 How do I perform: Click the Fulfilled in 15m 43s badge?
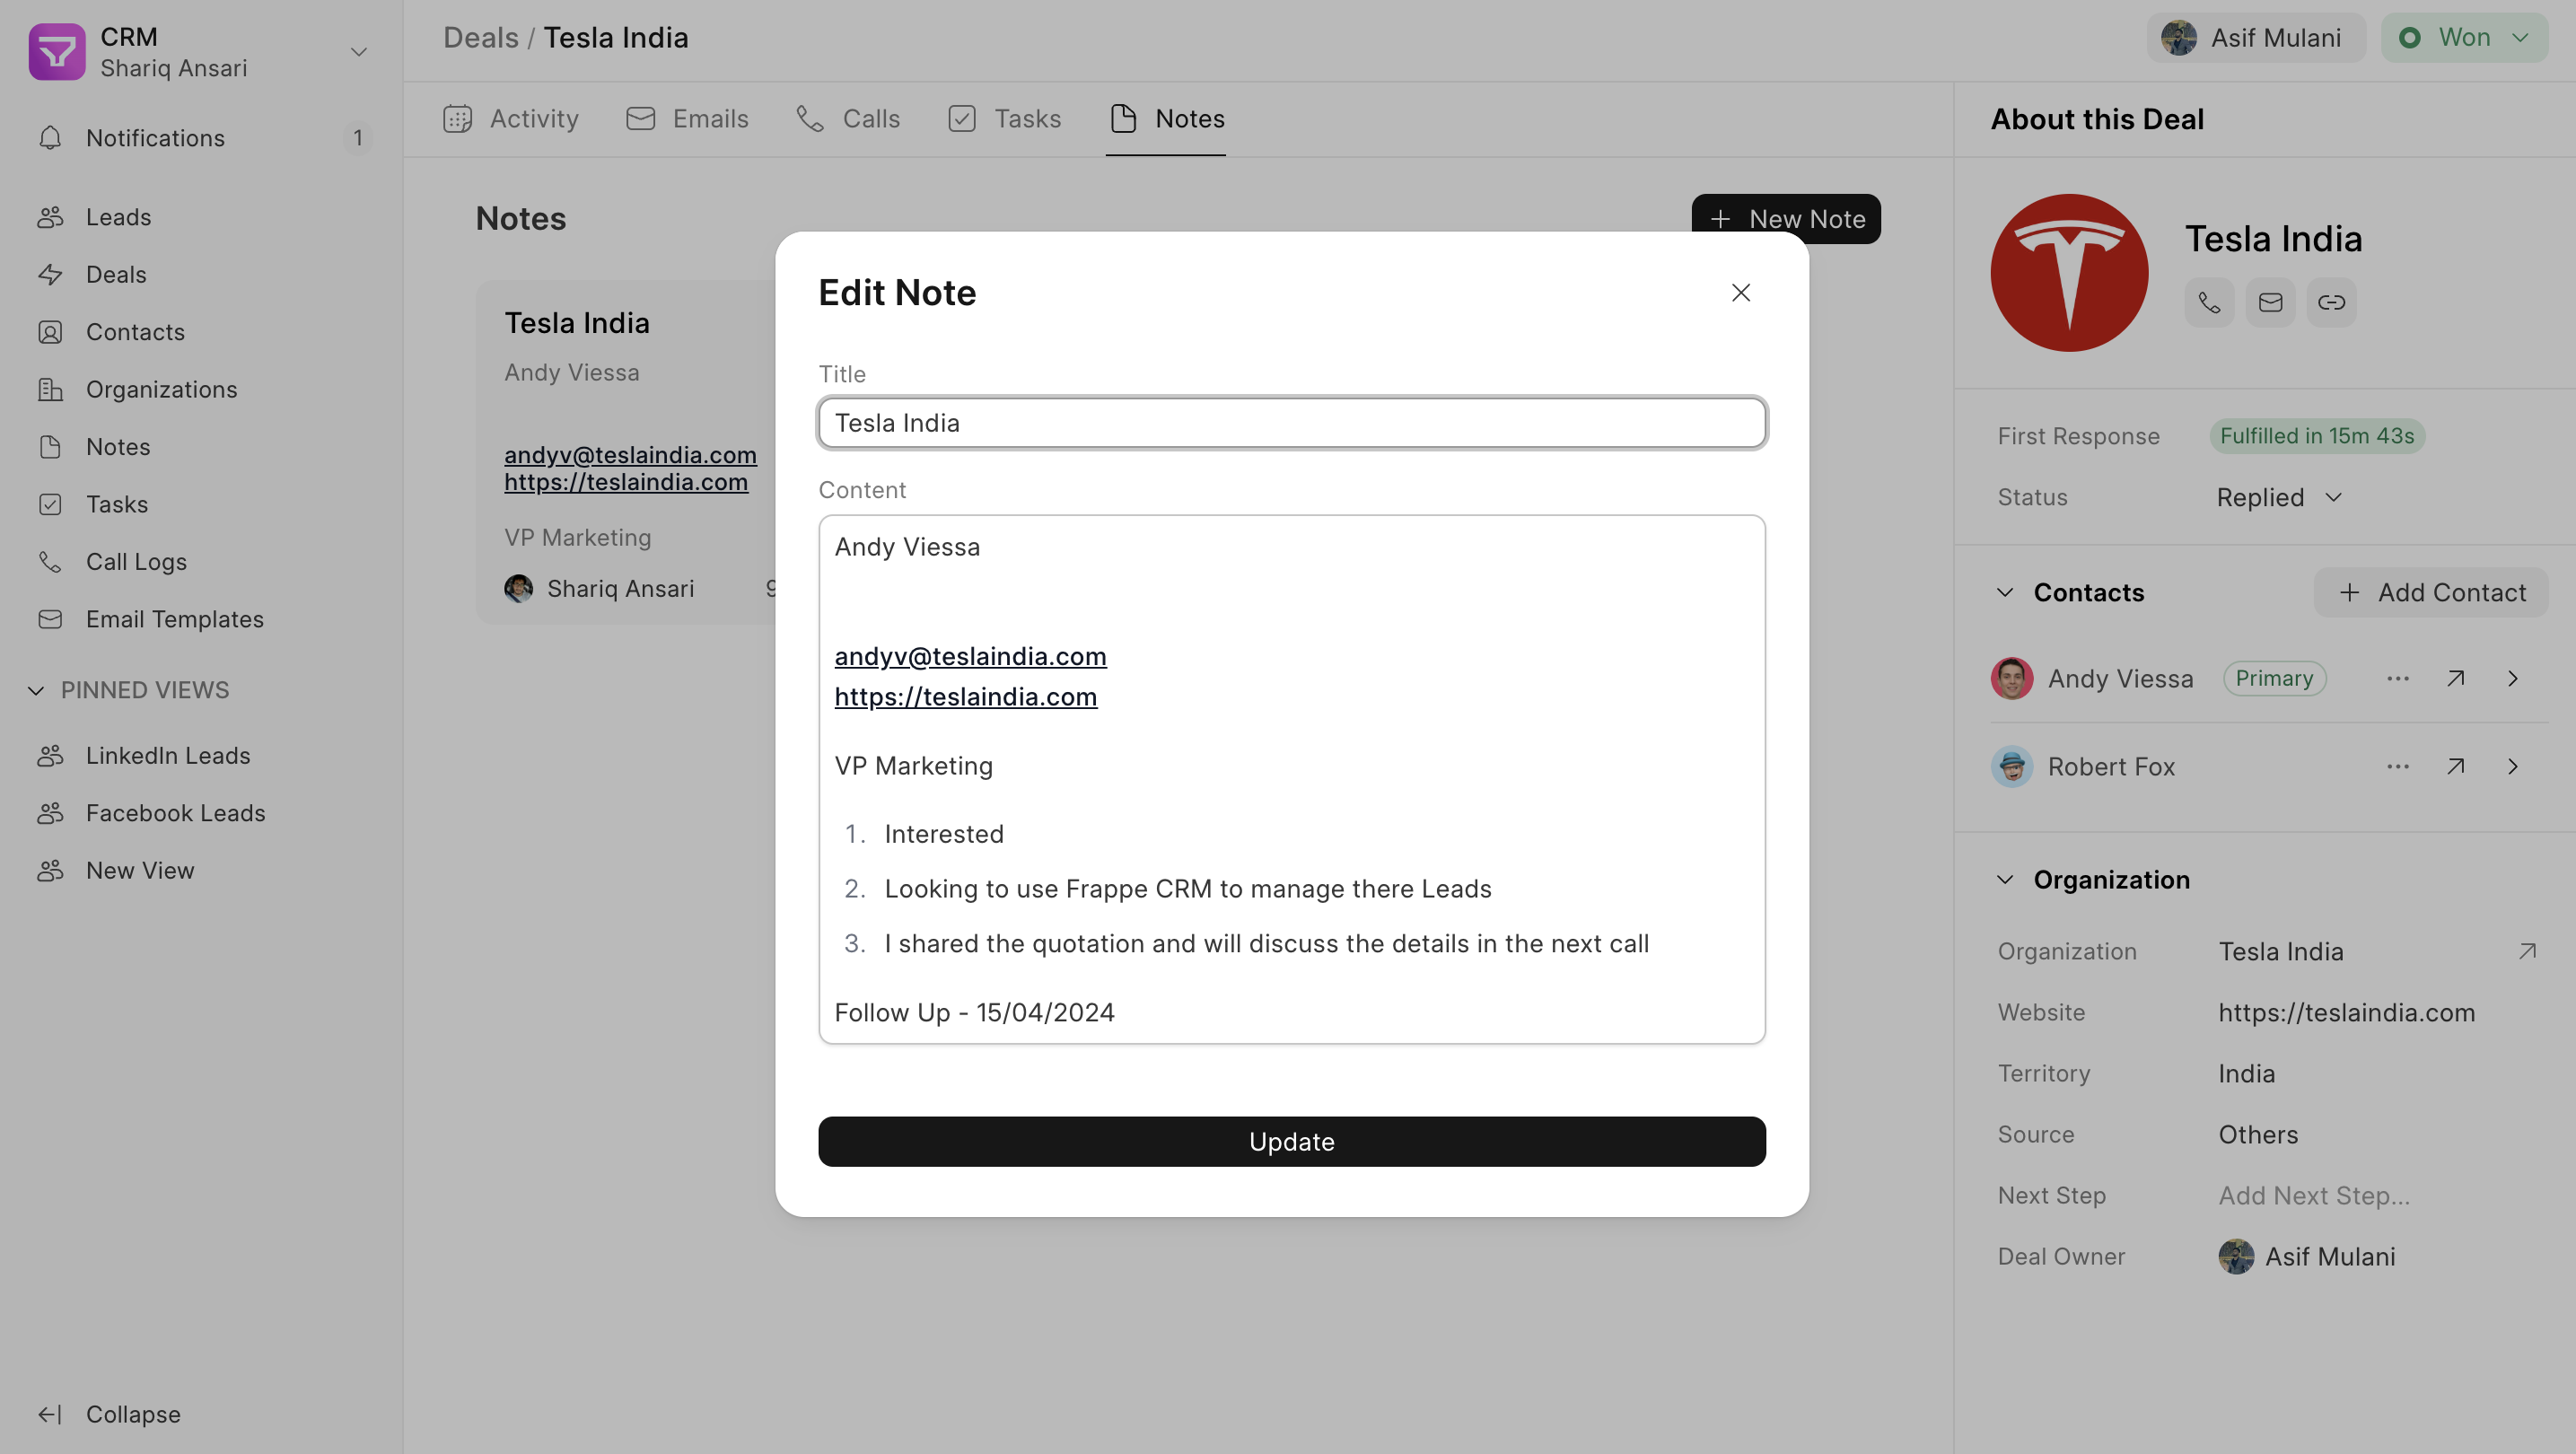coord(2317,436)
